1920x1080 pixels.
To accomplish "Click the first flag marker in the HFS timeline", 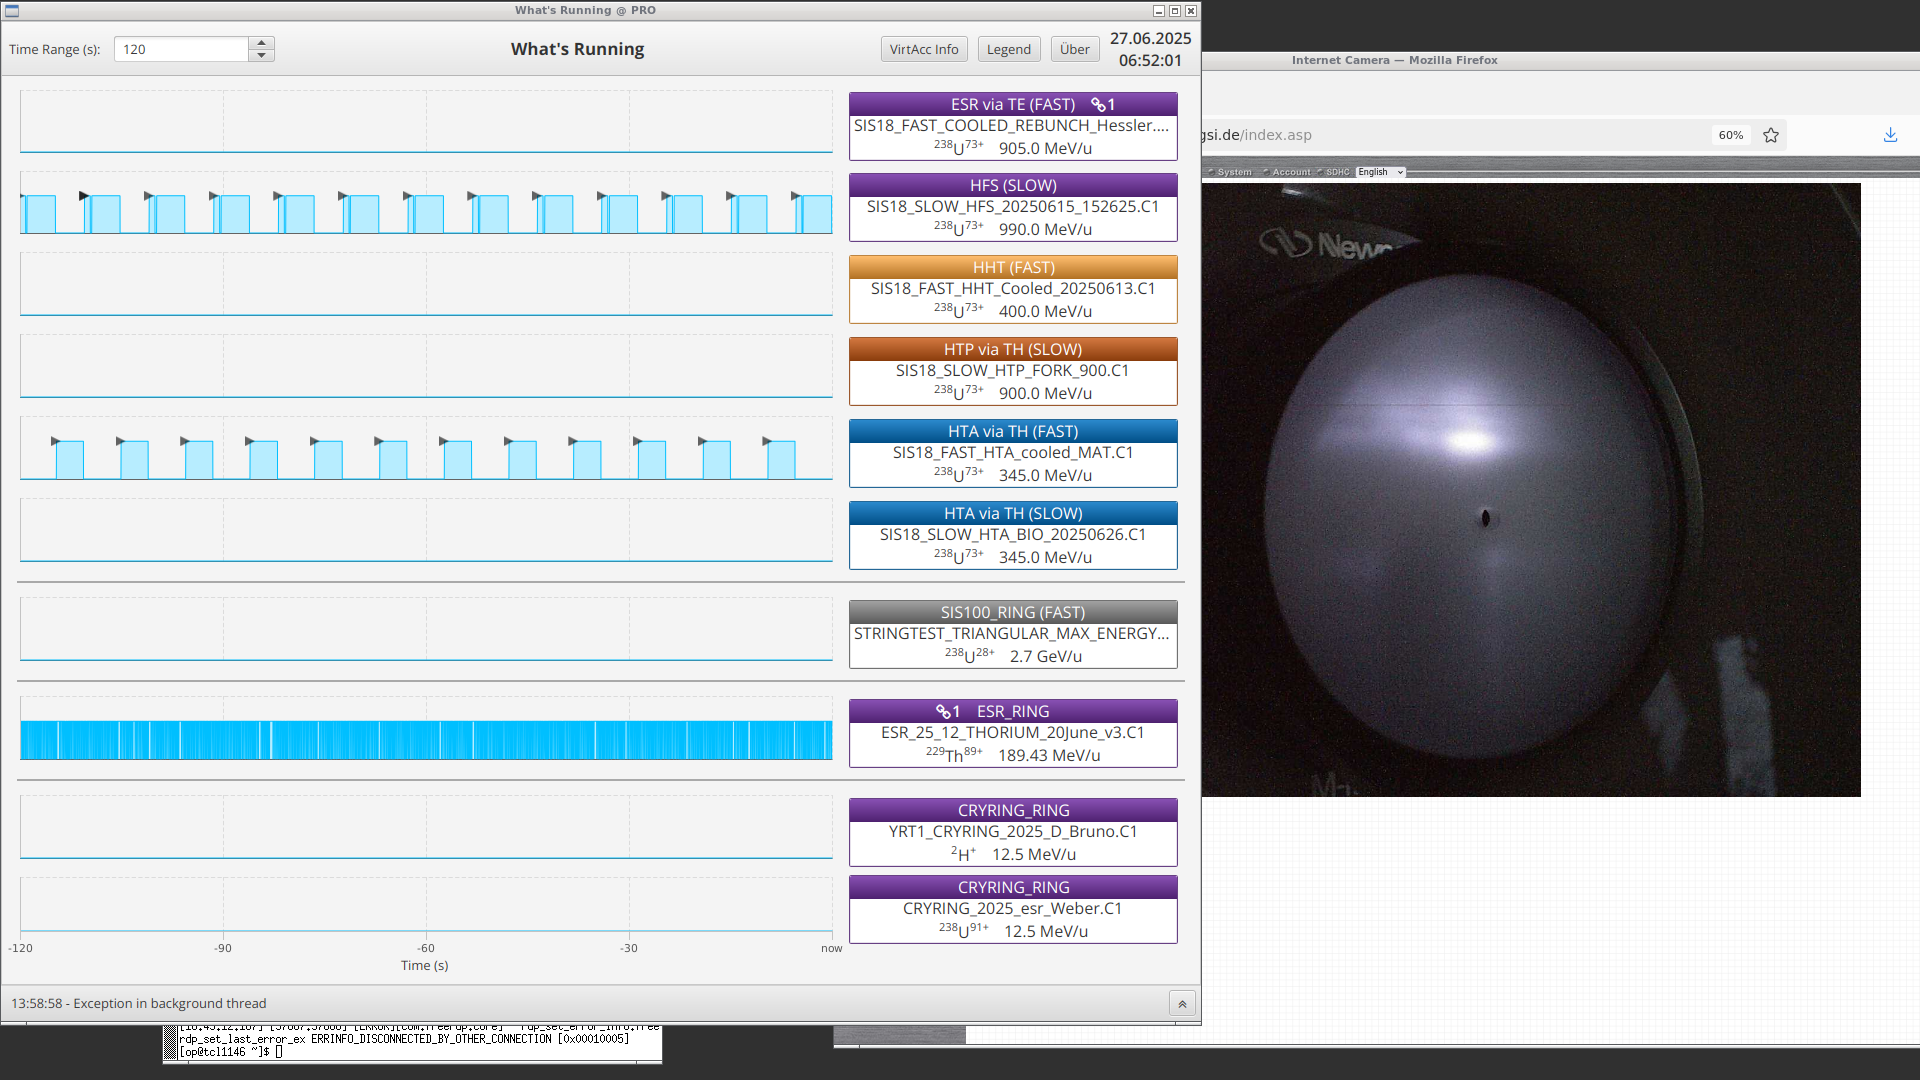I will [84, 196].
